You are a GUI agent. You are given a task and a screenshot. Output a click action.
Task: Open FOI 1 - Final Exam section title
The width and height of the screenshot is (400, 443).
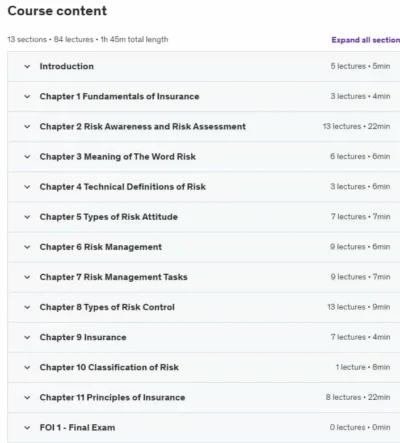pos(77,427)
